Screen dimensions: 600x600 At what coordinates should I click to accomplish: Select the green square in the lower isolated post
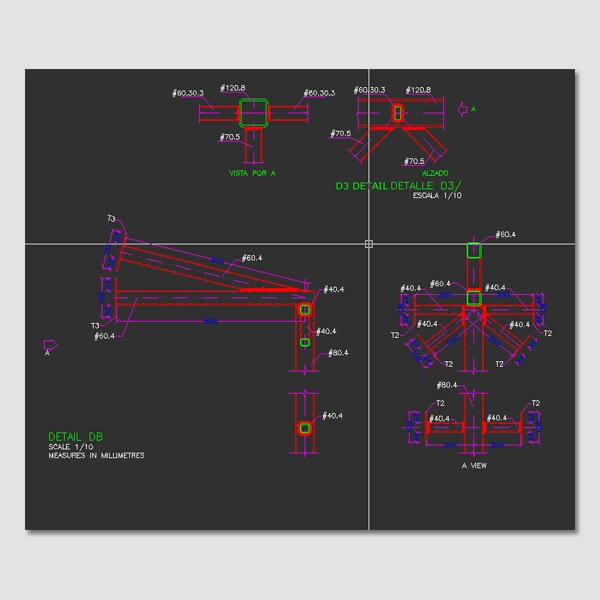pyautogui.click(x=305, y=428)
